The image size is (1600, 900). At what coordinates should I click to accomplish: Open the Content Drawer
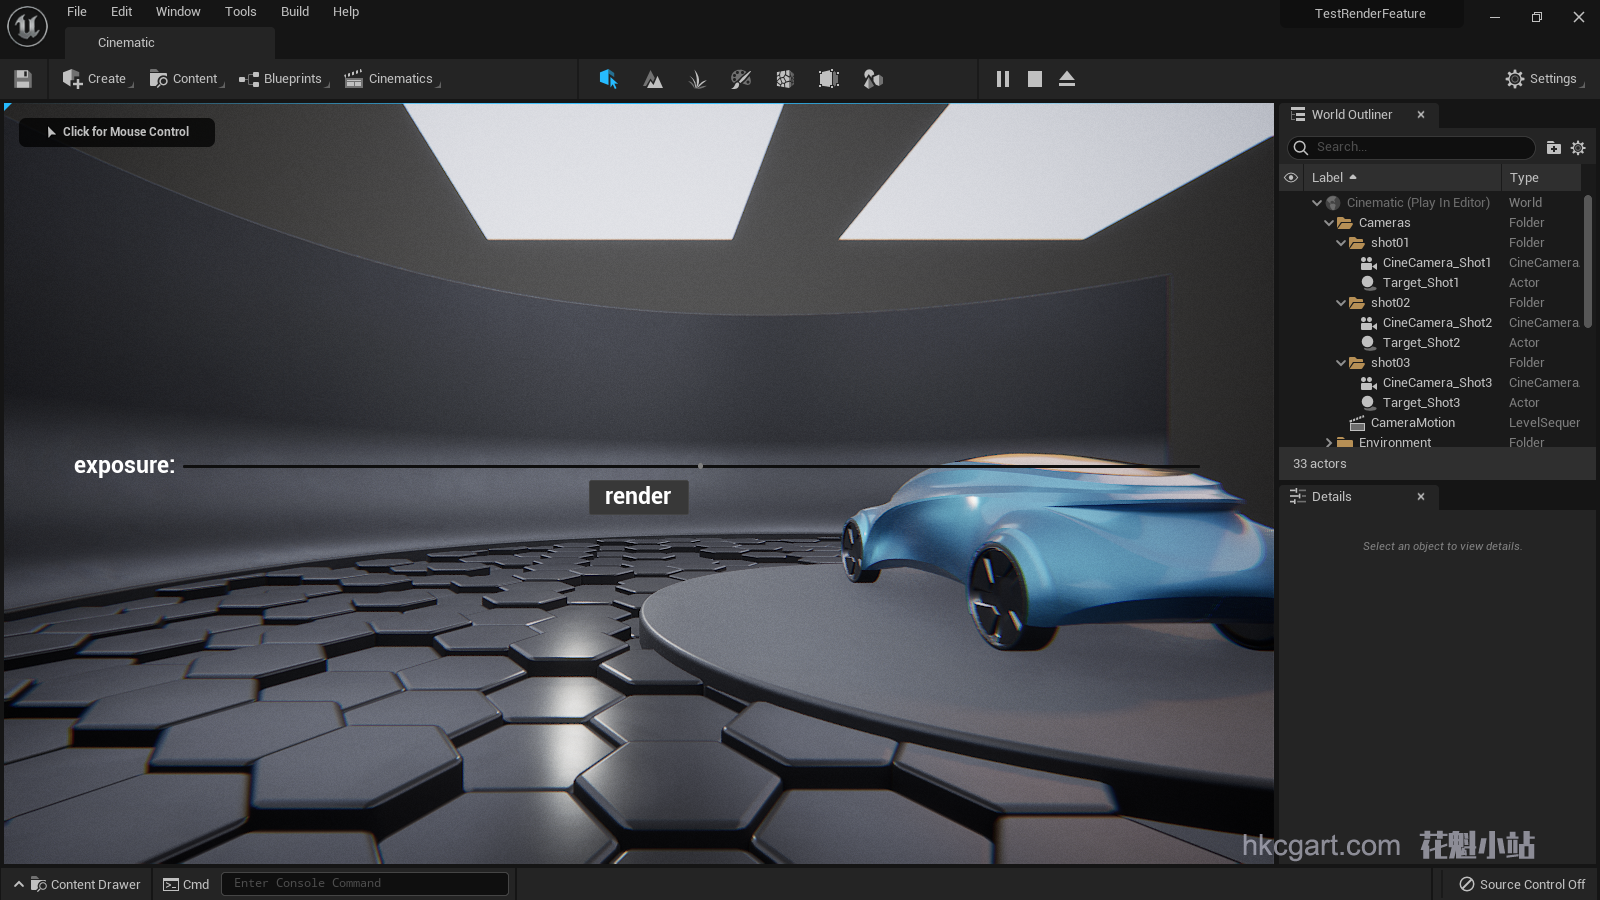(x=77, y=884)
